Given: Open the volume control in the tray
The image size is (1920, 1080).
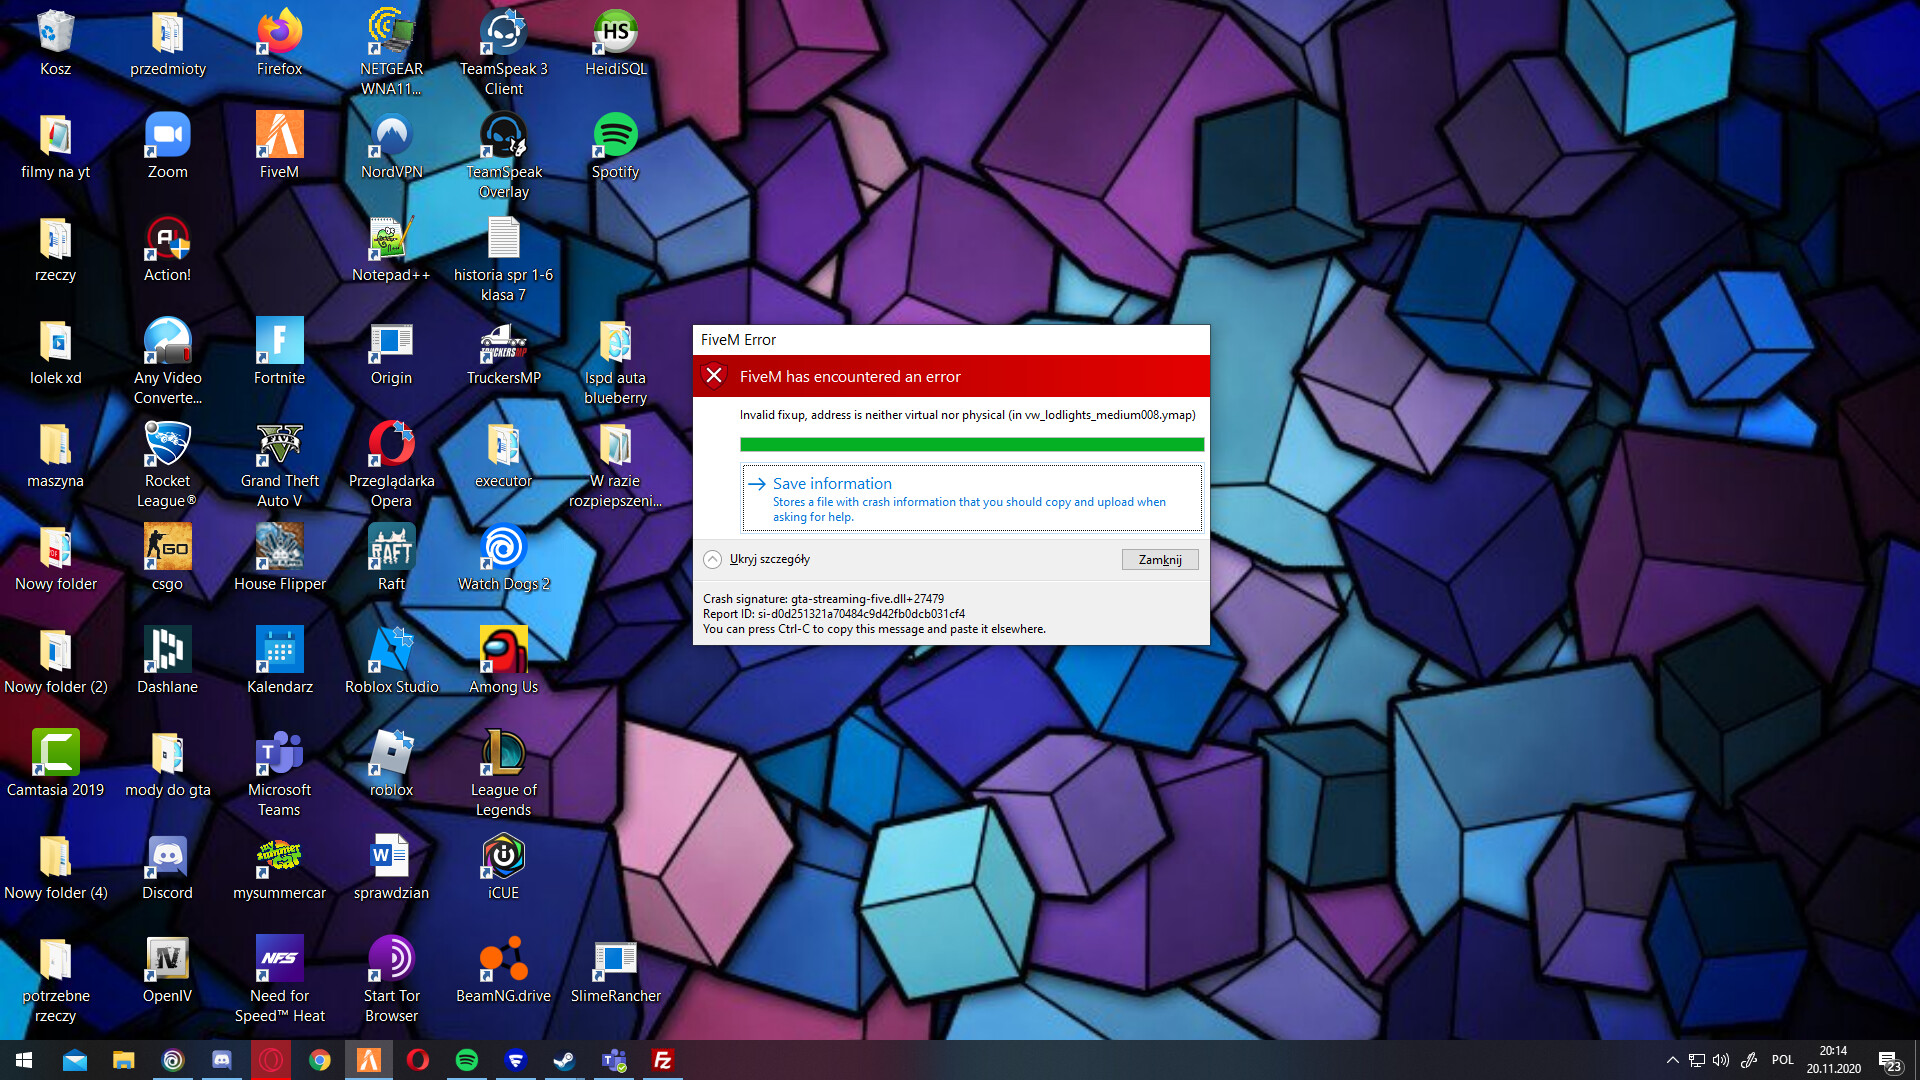Looking at the screenshot, I should [1721, 1060].
